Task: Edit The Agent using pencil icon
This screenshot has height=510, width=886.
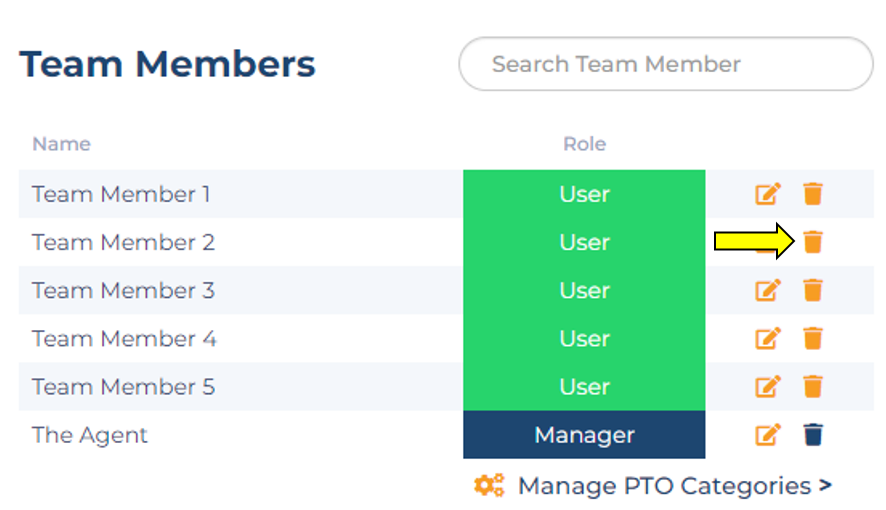Action: coord(768,434)
